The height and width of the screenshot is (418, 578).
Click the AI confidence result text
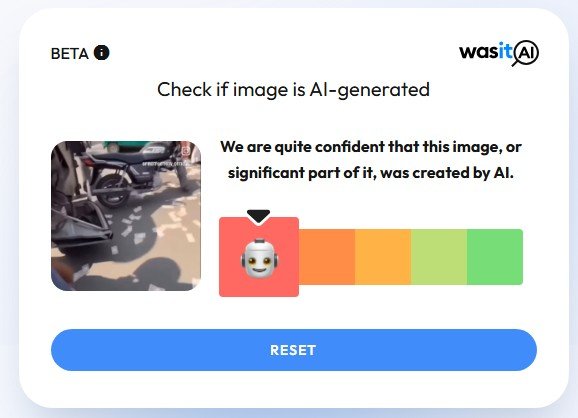coord(371,160)
